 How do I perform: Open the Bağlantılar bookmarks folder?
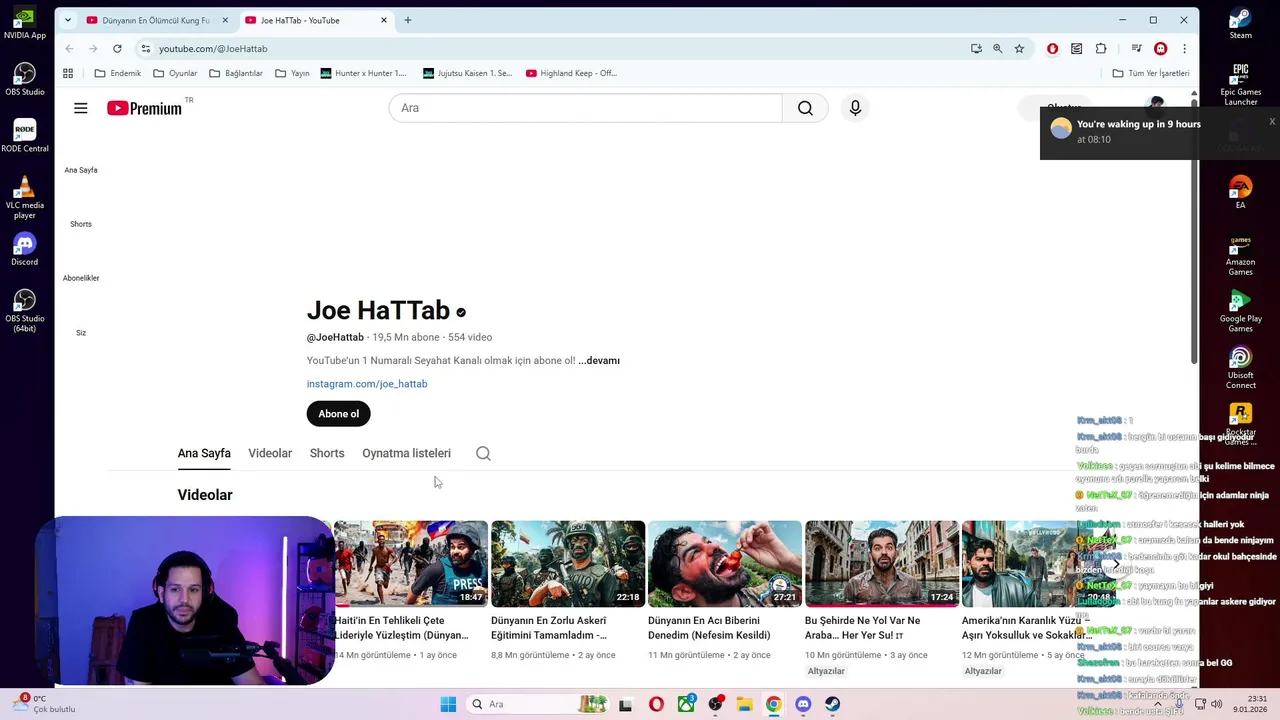235,73
